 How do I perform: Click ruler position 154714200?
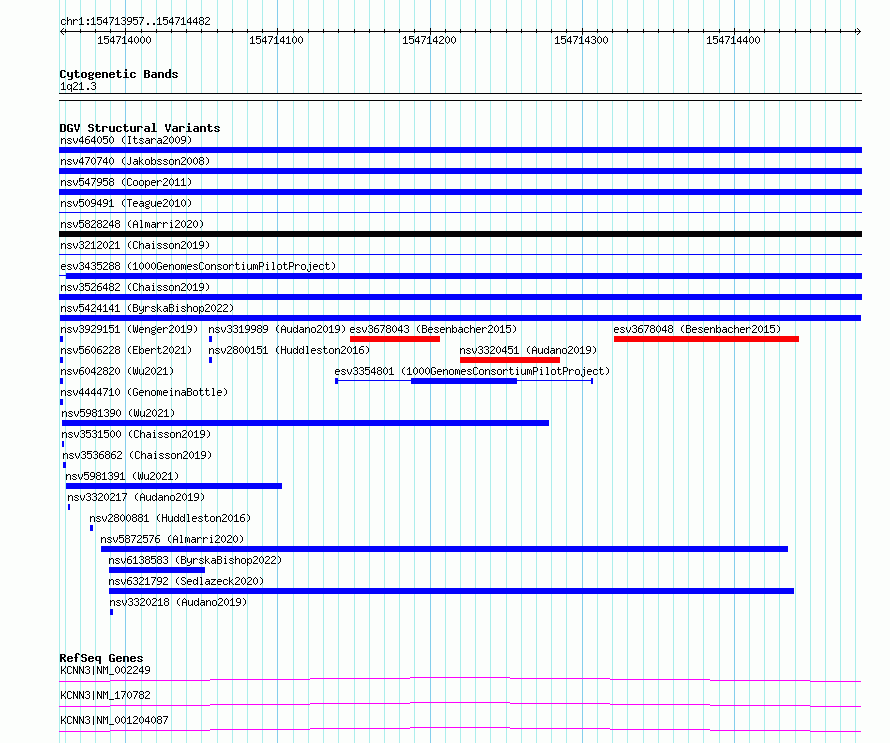pos(429,40)
